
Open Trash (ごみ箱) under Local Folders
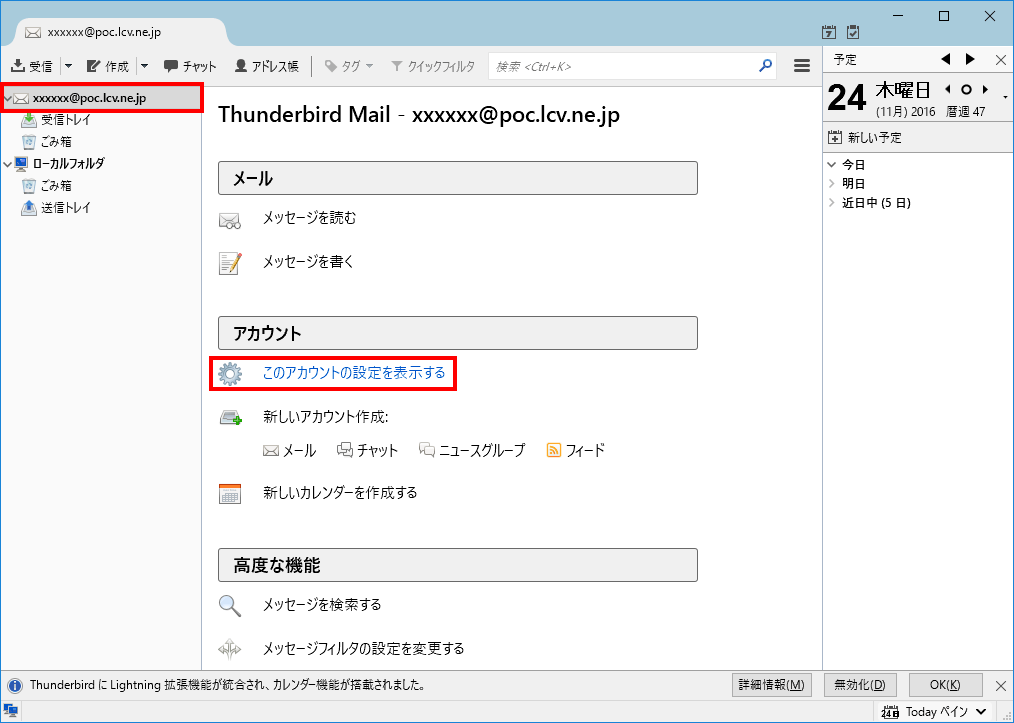pyautogui.click(x=56, y=186)
